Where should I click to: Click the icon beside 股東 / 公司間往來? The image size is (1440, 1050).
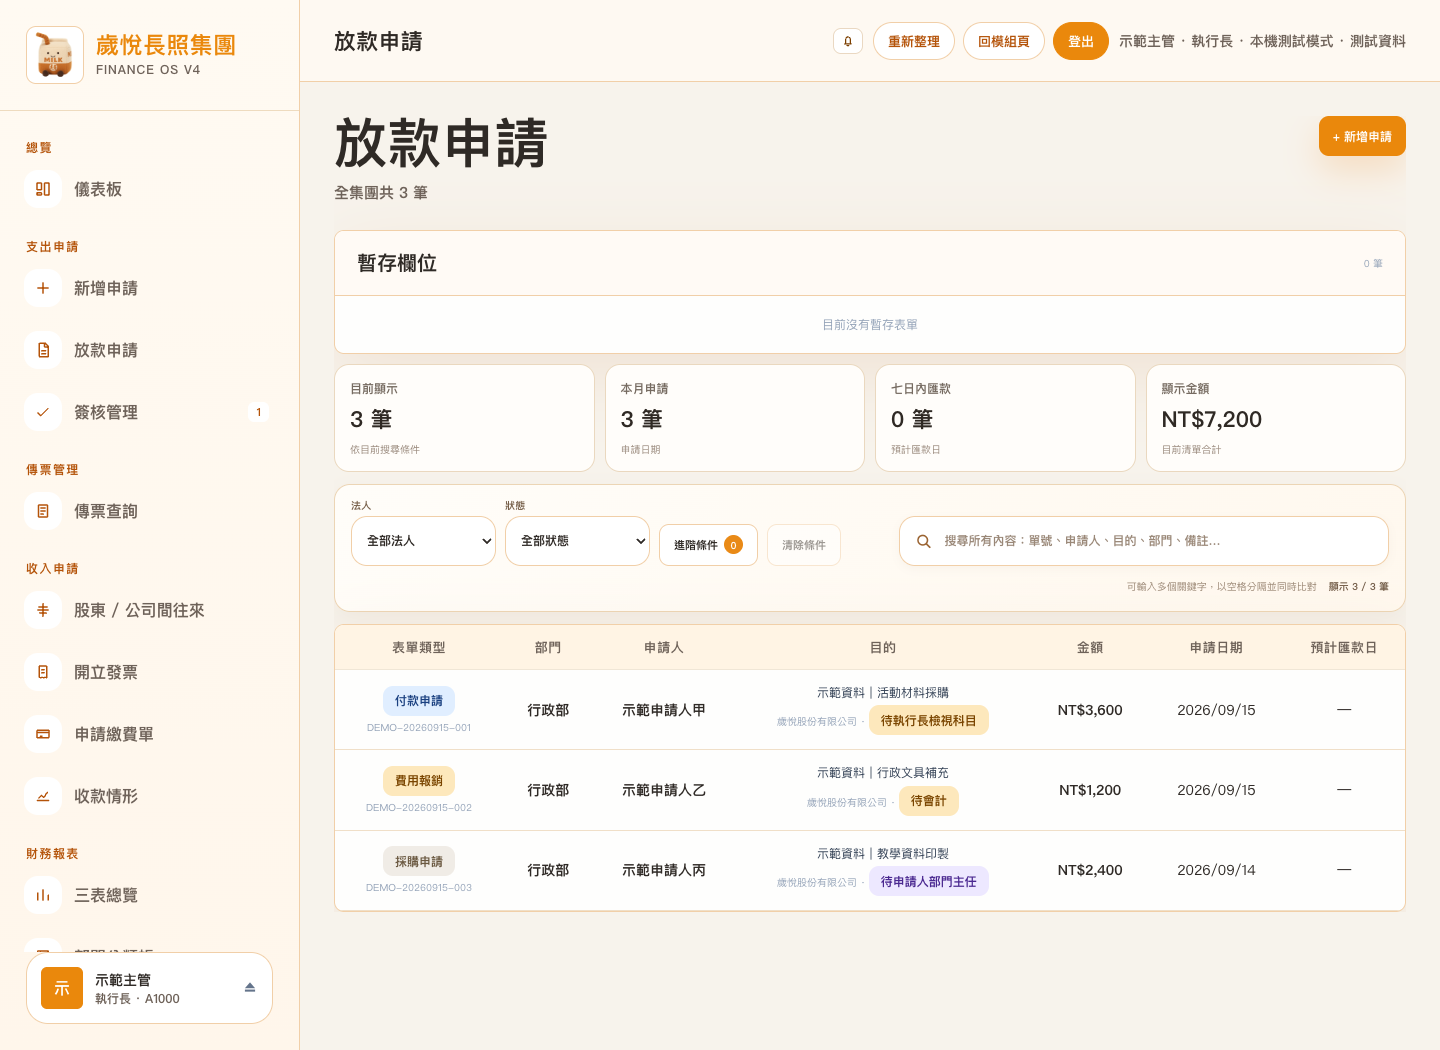tap(43, 610)
